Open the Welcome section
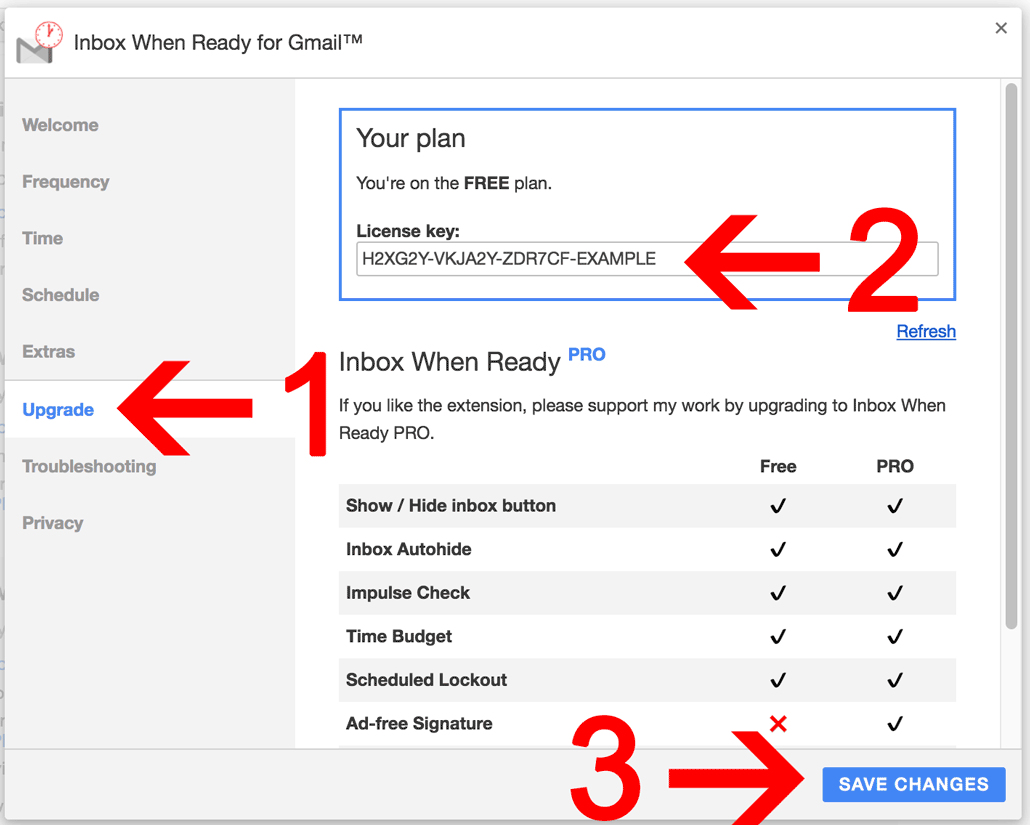Image resolution: width=1030 pixels, height=825 pixels. pyautogui.click(x=60, y=125)
